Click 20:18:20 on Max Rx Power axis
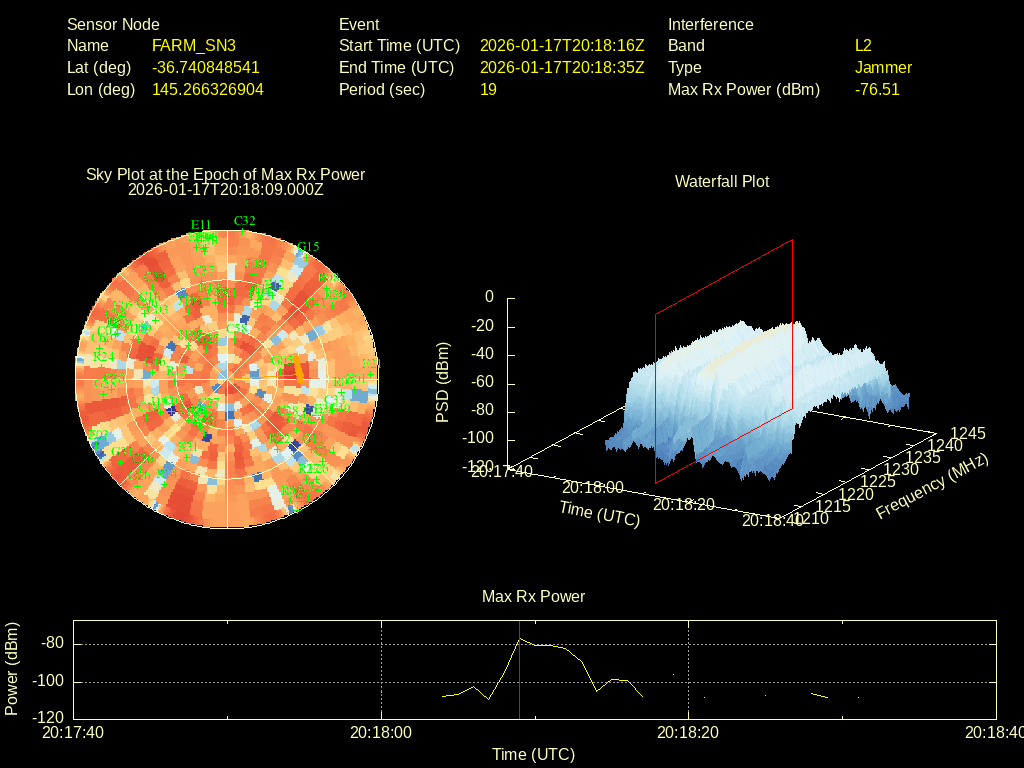This screenshot has height=768, width=1024. 689,732
